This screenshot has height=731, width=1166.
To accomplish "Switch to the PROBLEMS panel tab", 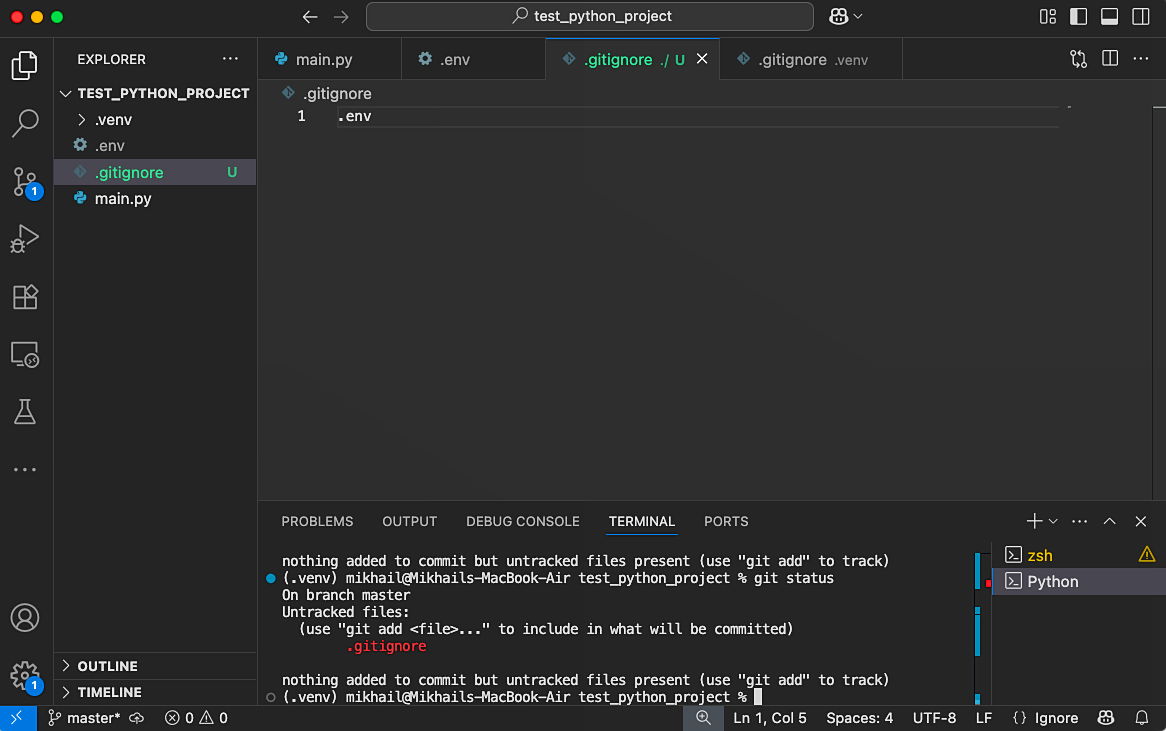I will coord(317,522).
